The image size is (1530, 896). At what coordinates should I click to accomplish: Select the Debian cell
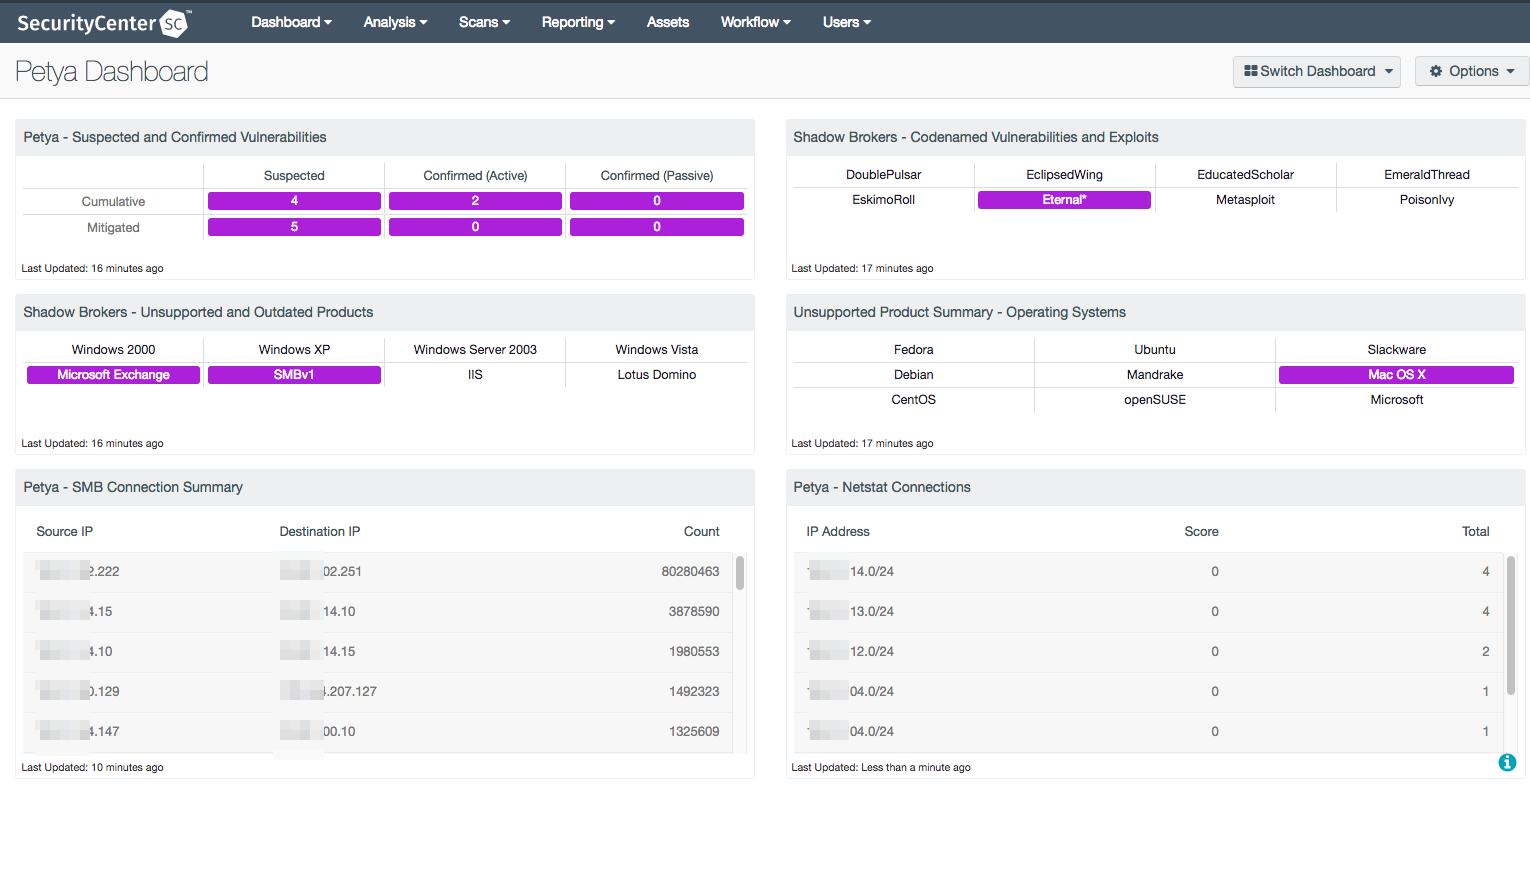913,375
